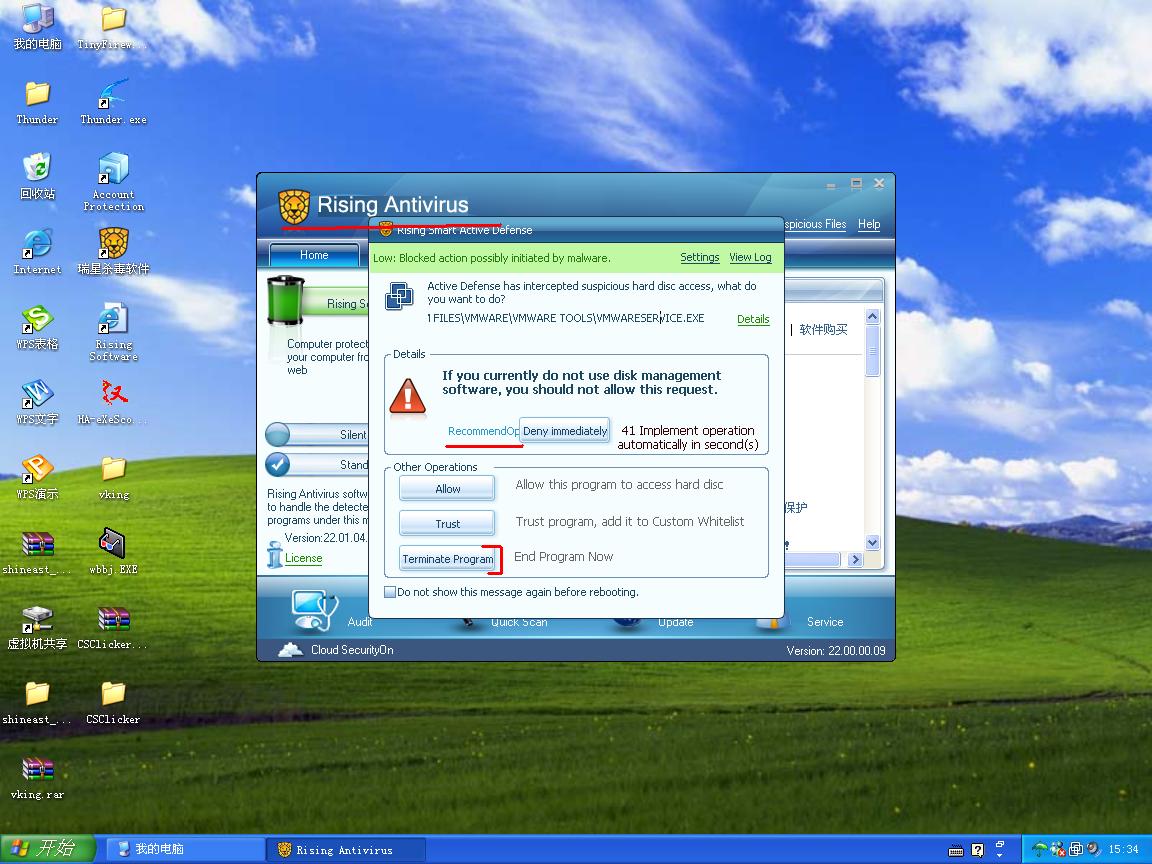Click the scroll-down arrow in Rising panel
Screen dimensions: 1152x864
point(872,542)
